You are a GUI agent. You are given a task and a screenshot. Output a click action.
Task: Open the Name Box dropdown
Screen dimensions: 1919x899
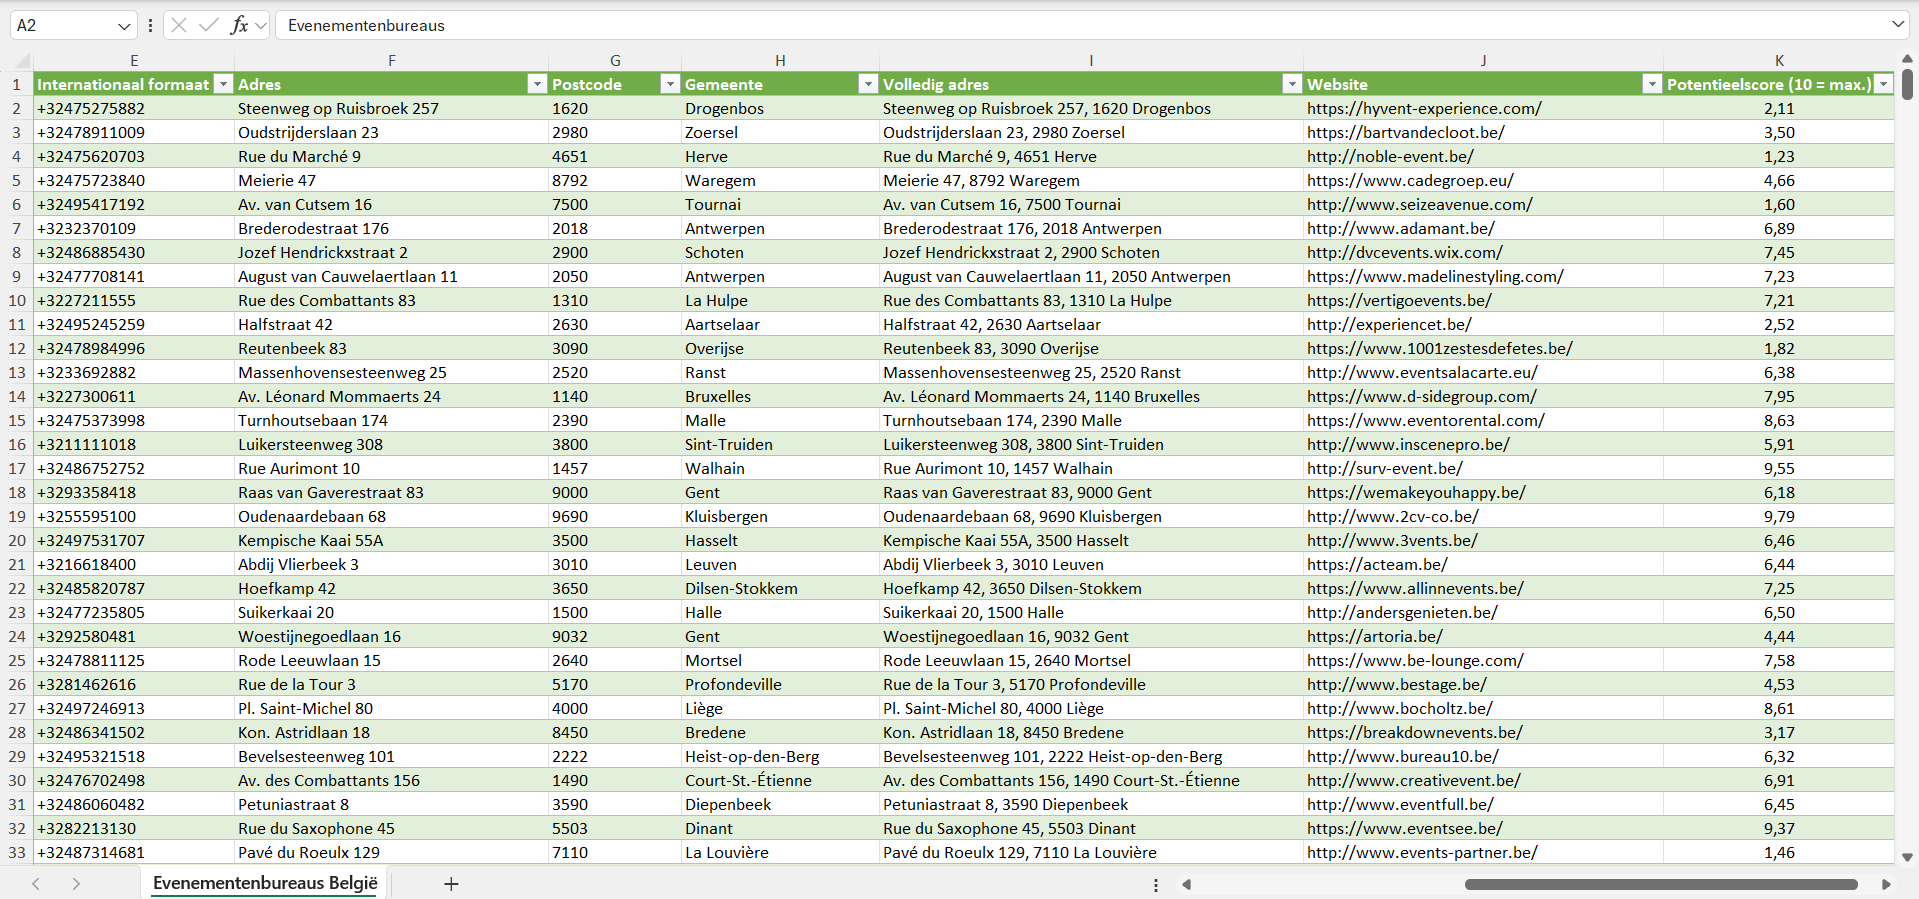pos(124,26)
